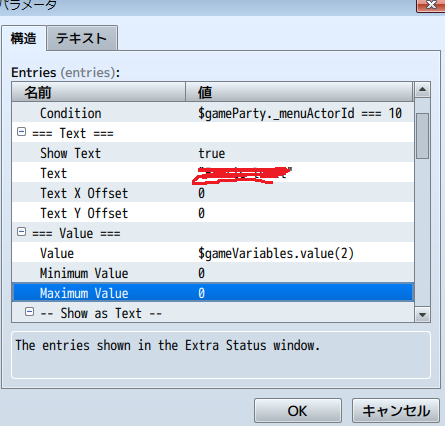
Task: Close the parameter dialog window
Action: [431, 5]
